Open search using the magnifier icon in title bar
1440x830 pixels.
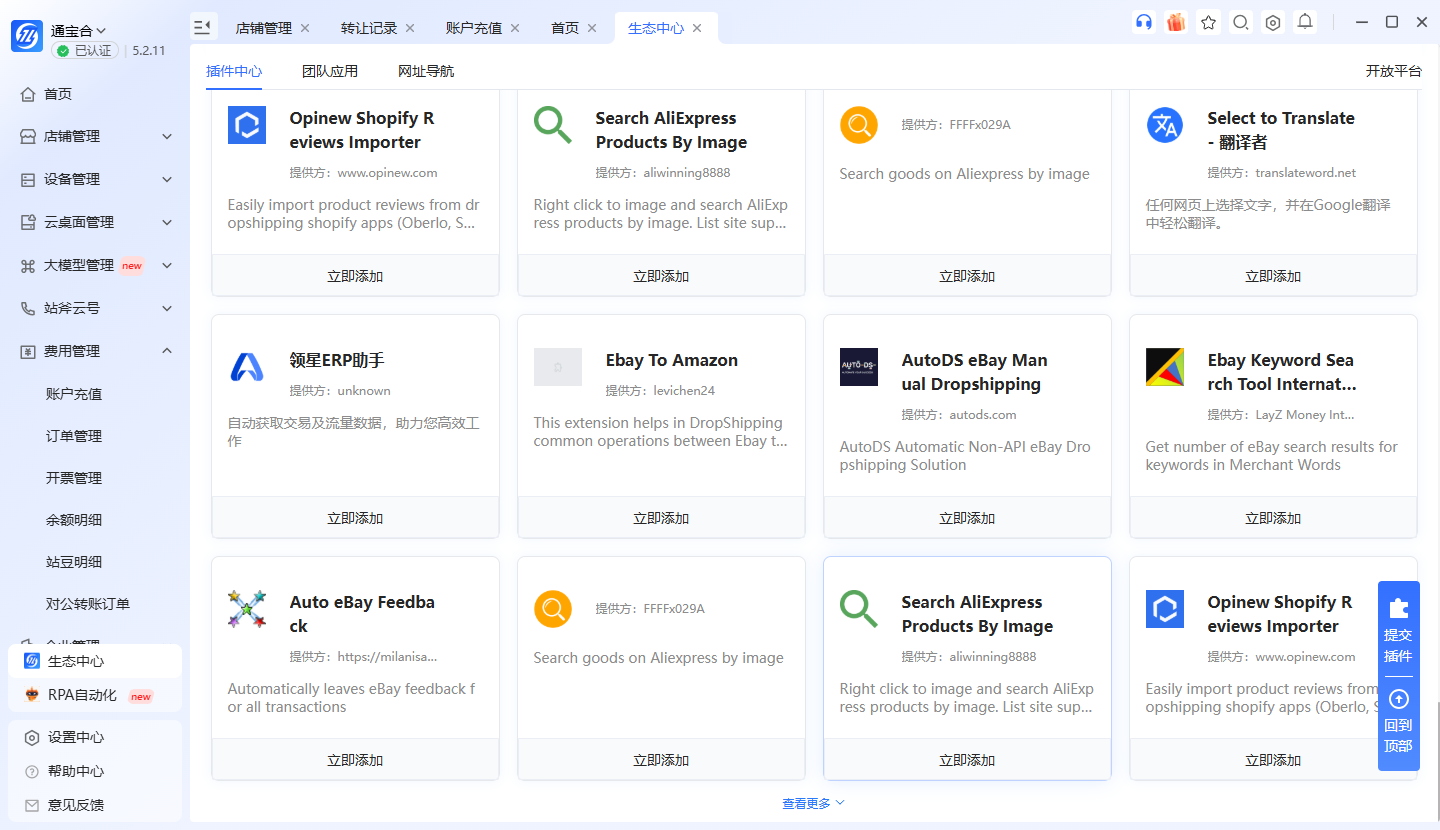point(1241,22)
